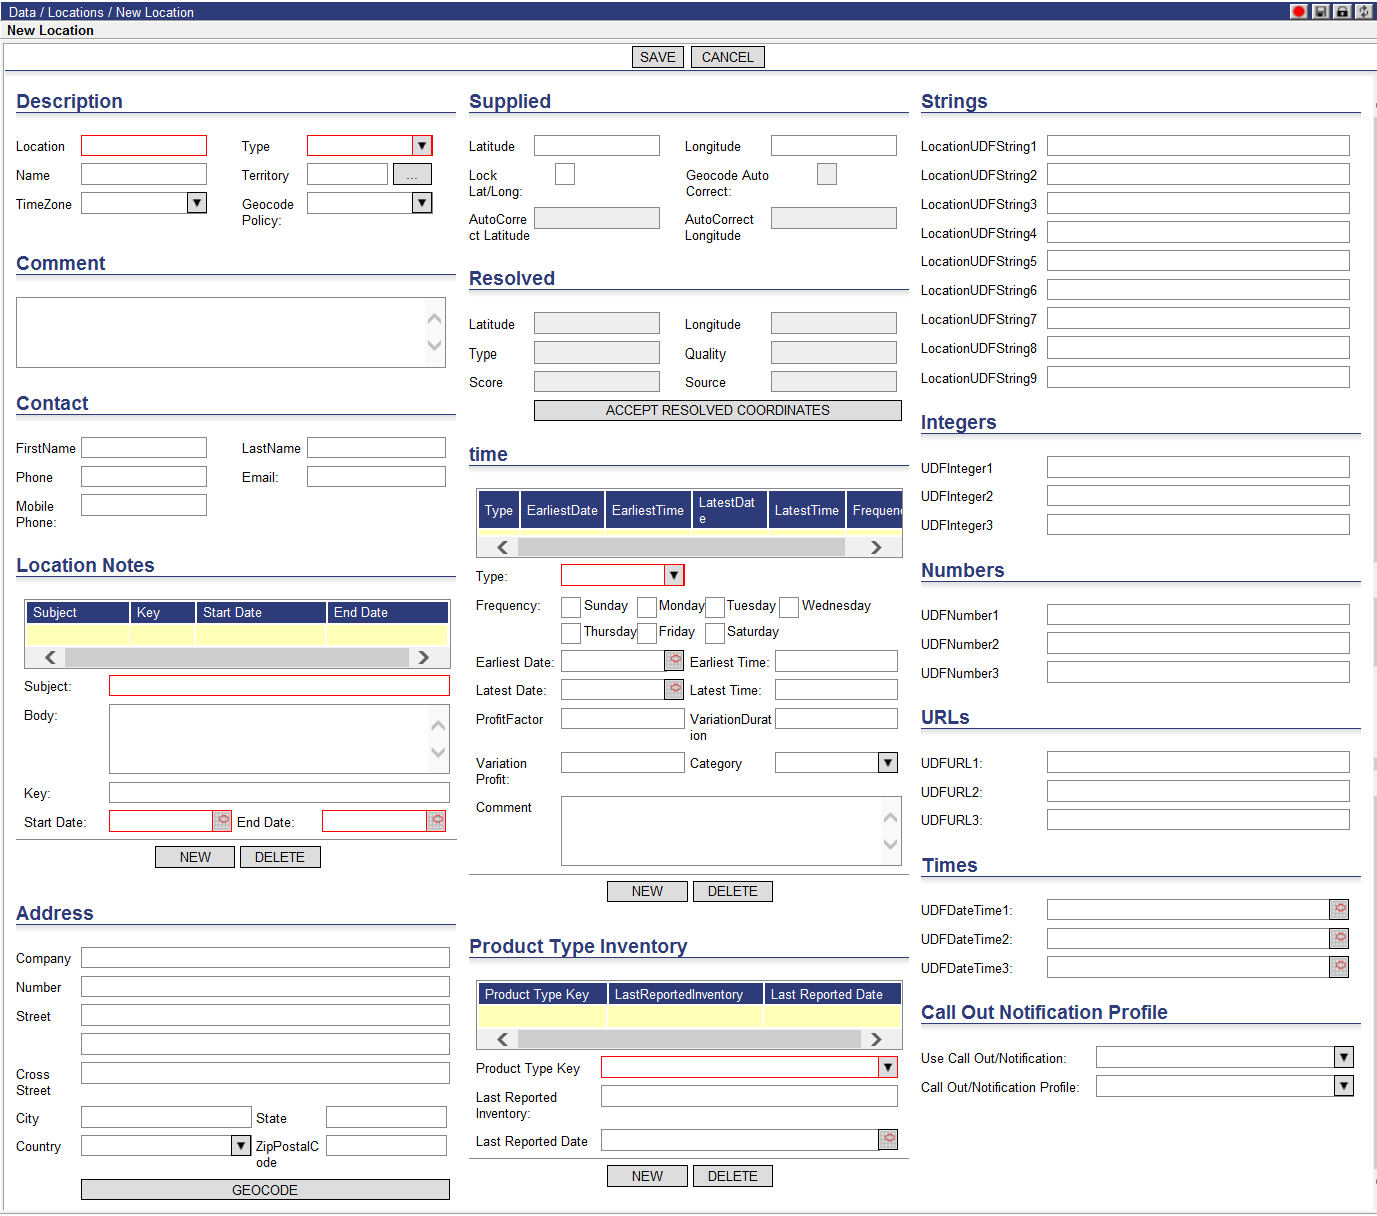Click right arrow of Product Type Inventory scrollbar

876,1039
